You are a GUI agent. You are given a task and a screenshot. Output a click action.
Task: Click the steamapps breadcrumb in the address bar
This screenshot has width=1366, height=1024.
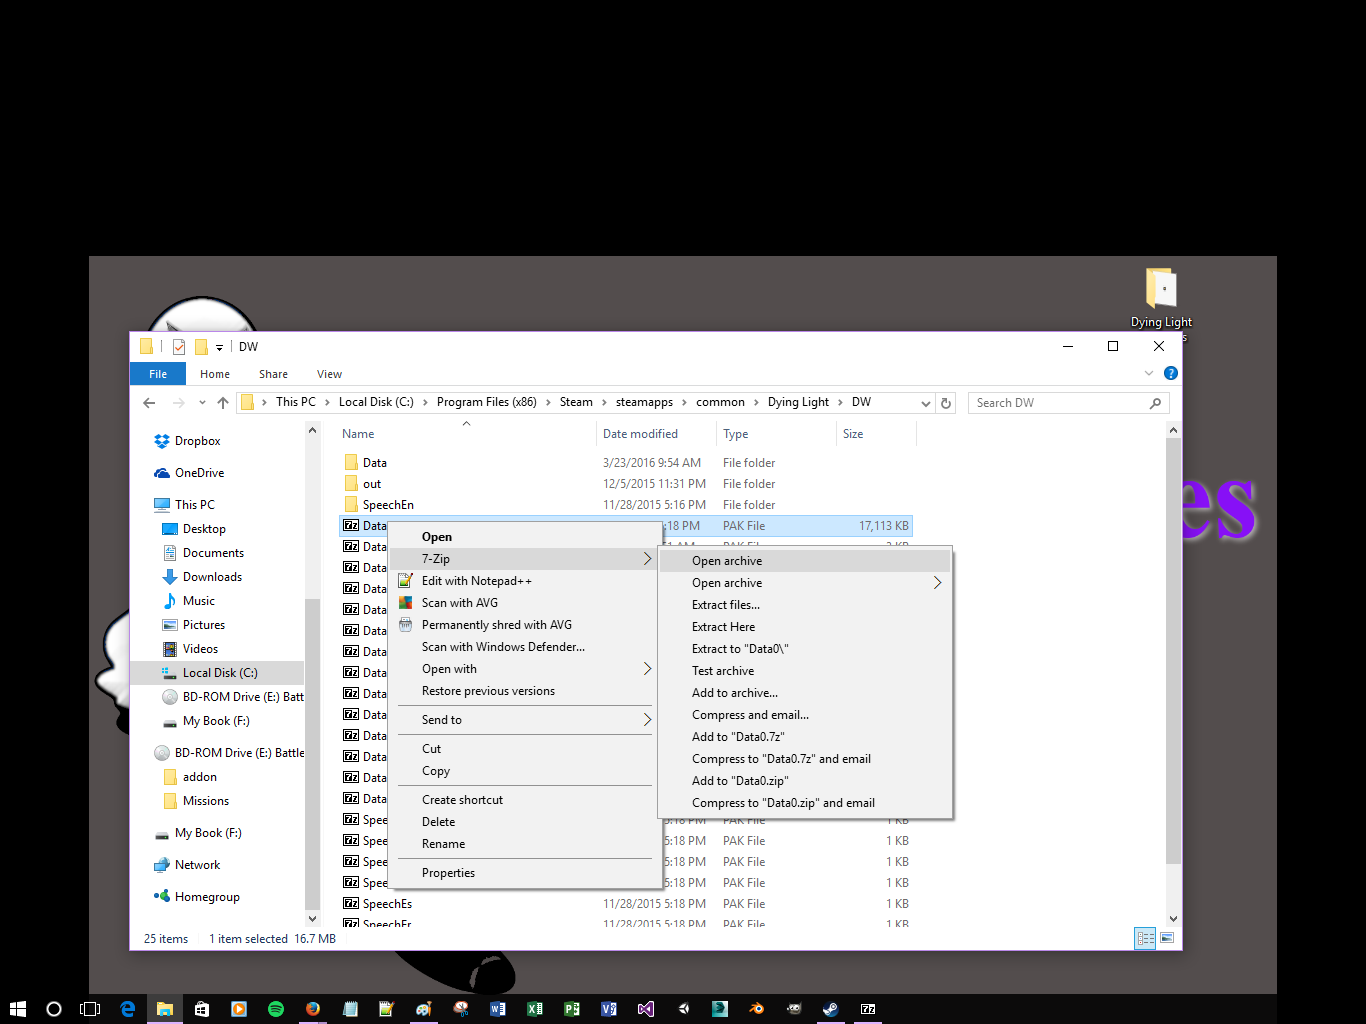[644, 402]
